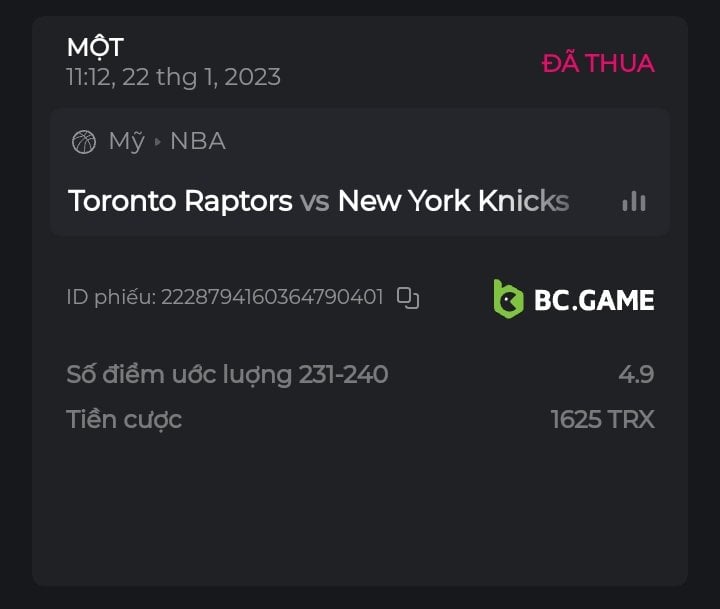The height and width of the screenshot is (609, 720).
Task: Click the breadcrumb arrow between Mỹ and NBA
Action: [x=157, y=142]
